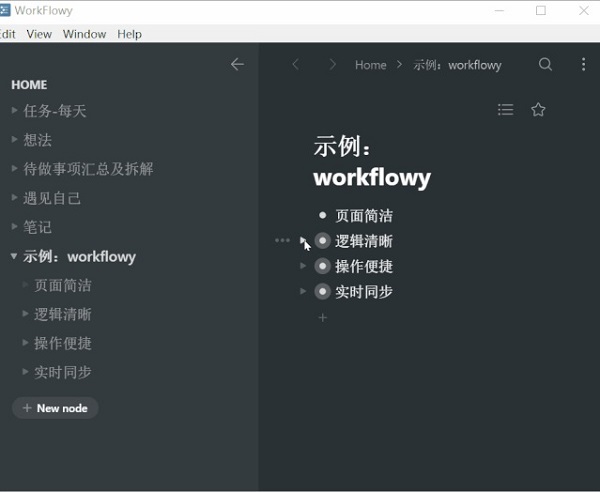Add a new item with the plus icon
This screenshot has width=600, height=492.
pyautogui.click(x=323, y=318)
